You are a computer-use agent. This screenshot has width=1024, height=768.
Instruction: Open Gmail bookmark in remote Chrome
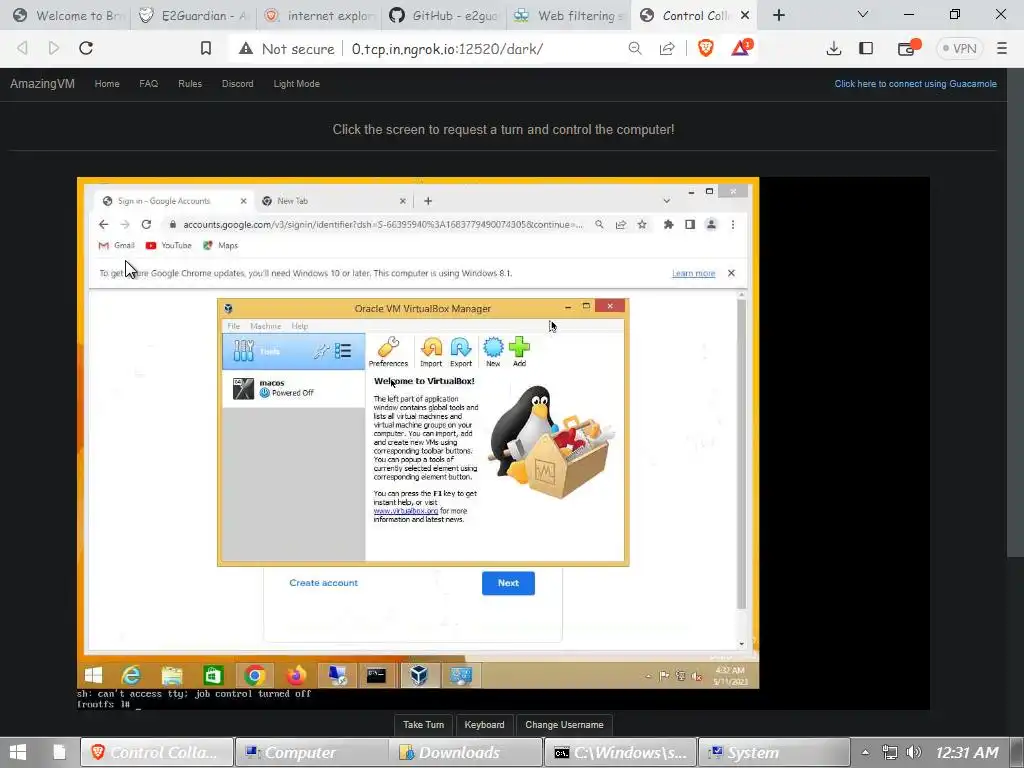[x=116, y=246]
